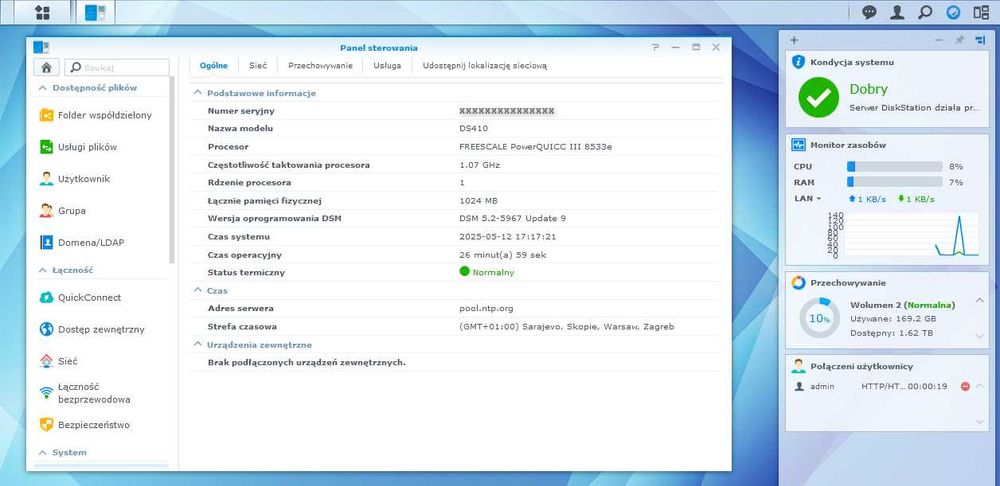Open Domena/LDAP settings

coord(82,242)
